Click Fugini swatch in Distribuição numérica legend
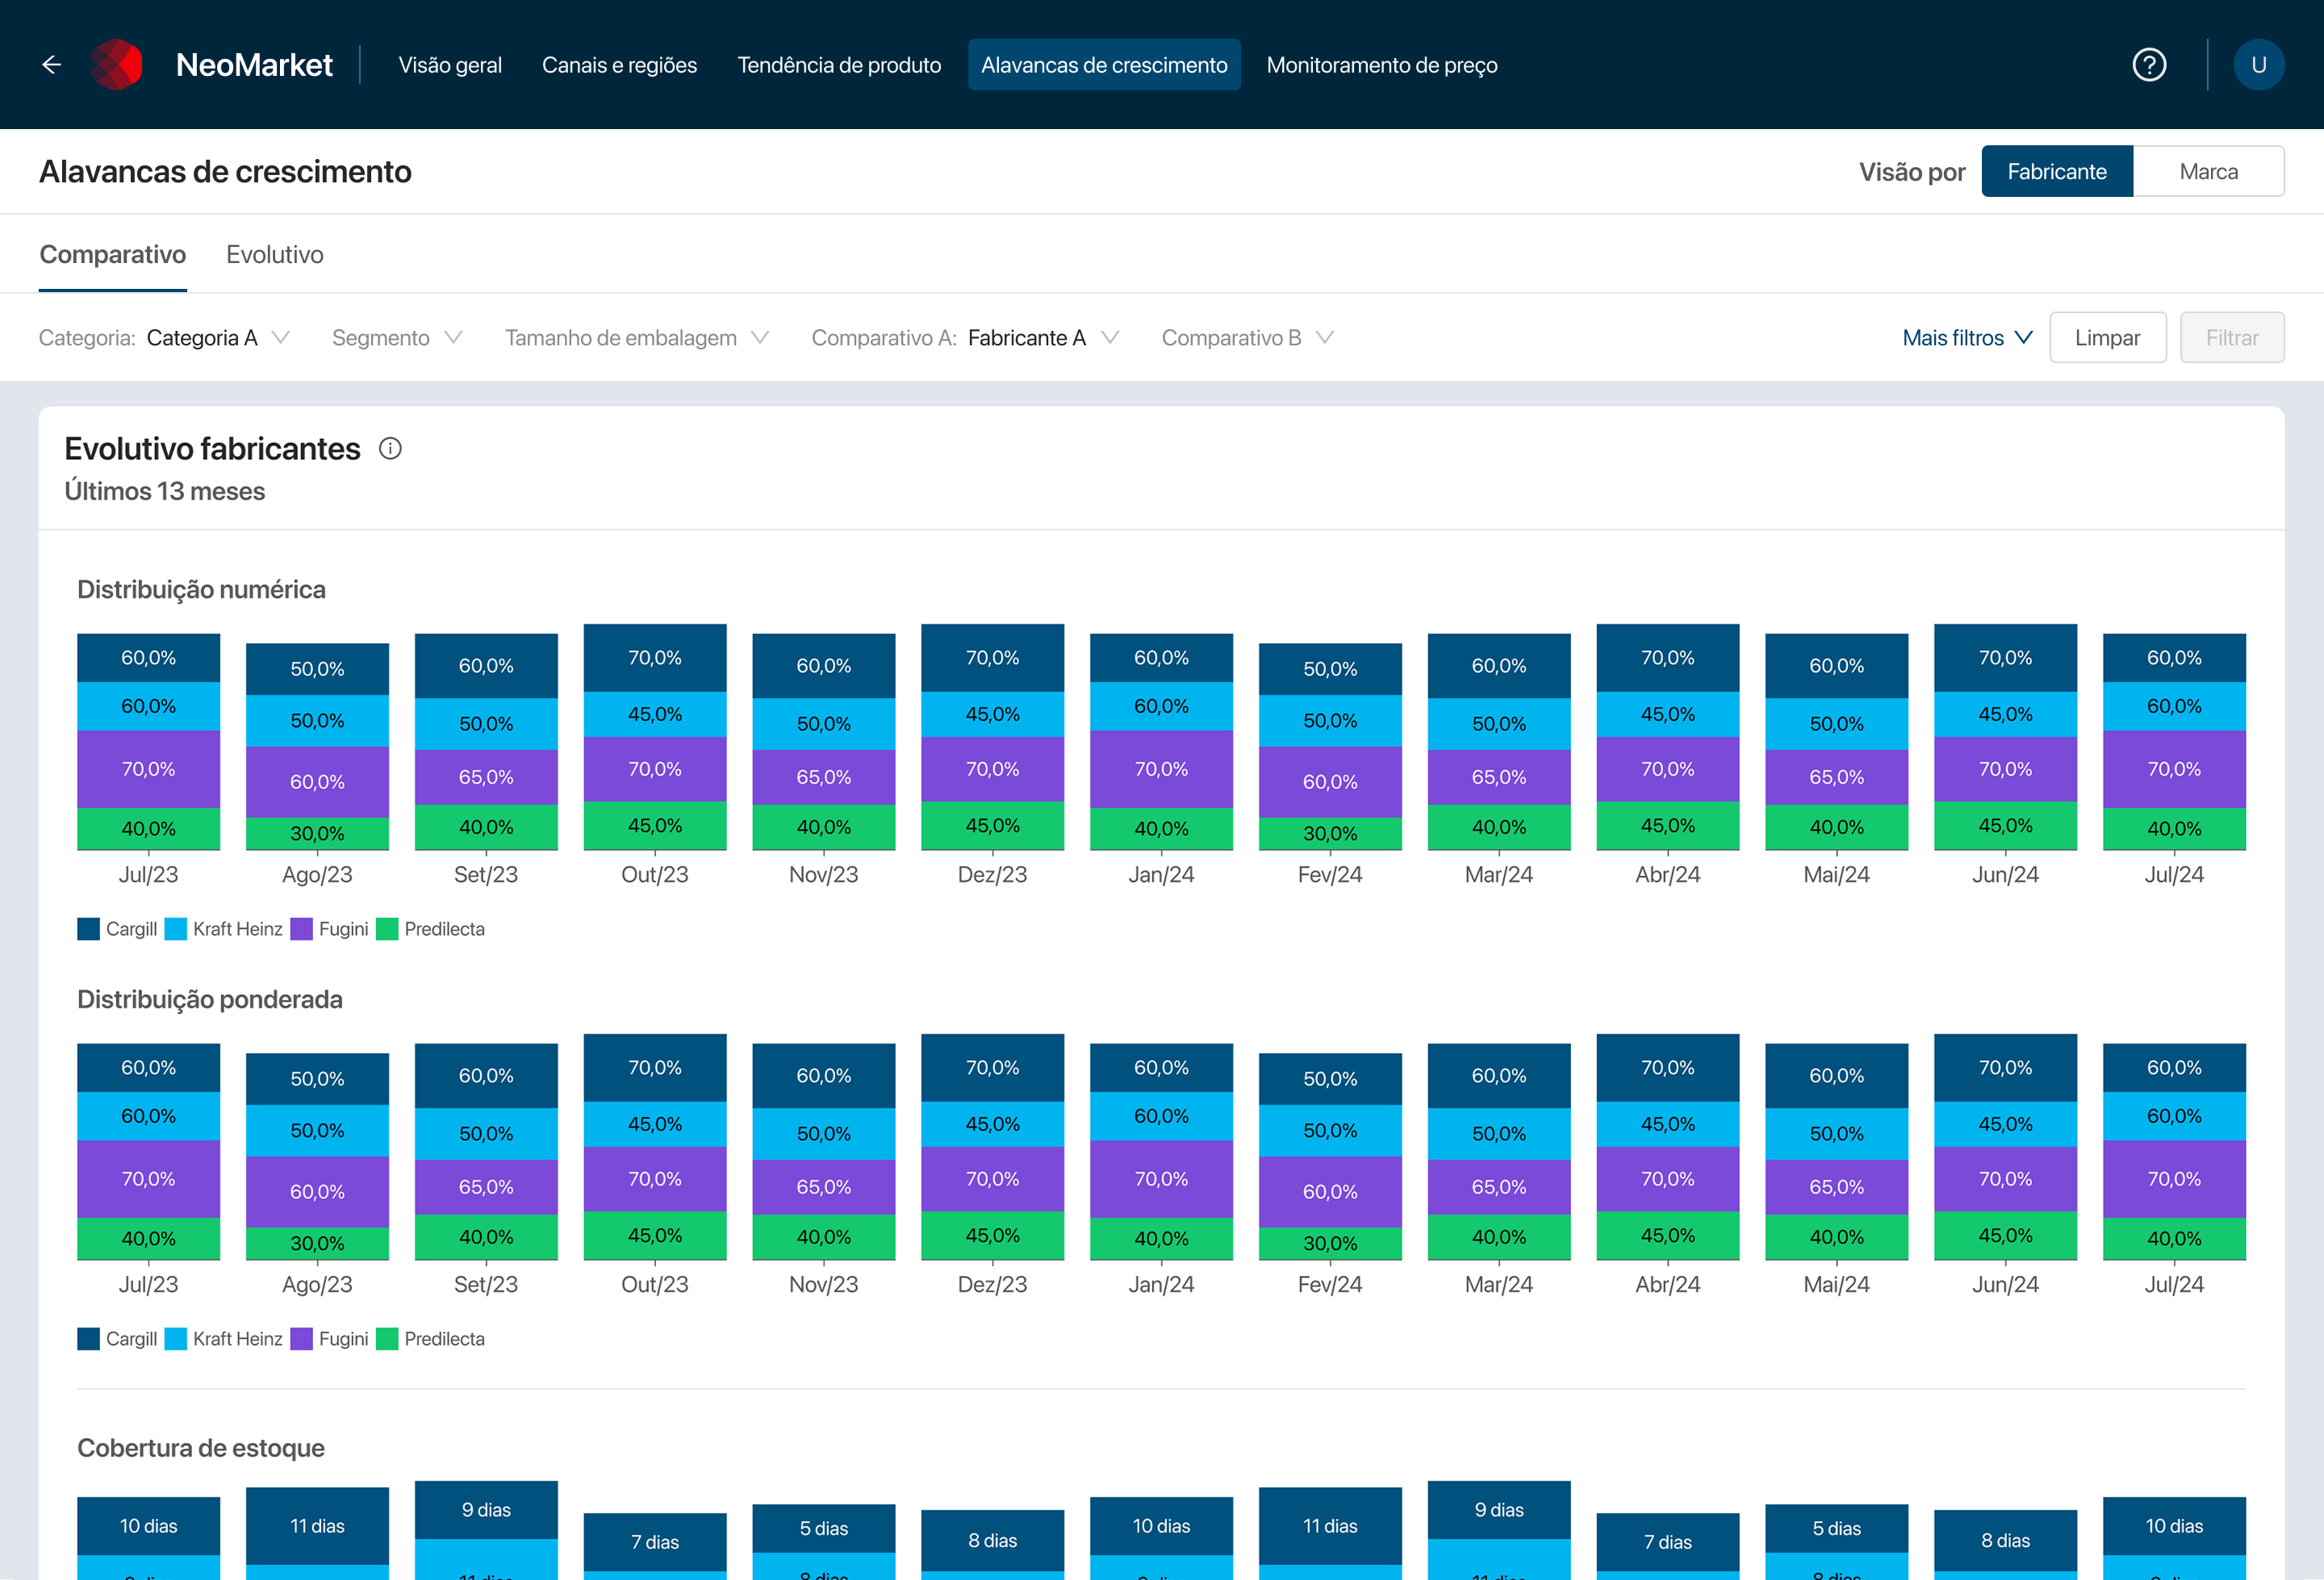 tap(301, 929)
